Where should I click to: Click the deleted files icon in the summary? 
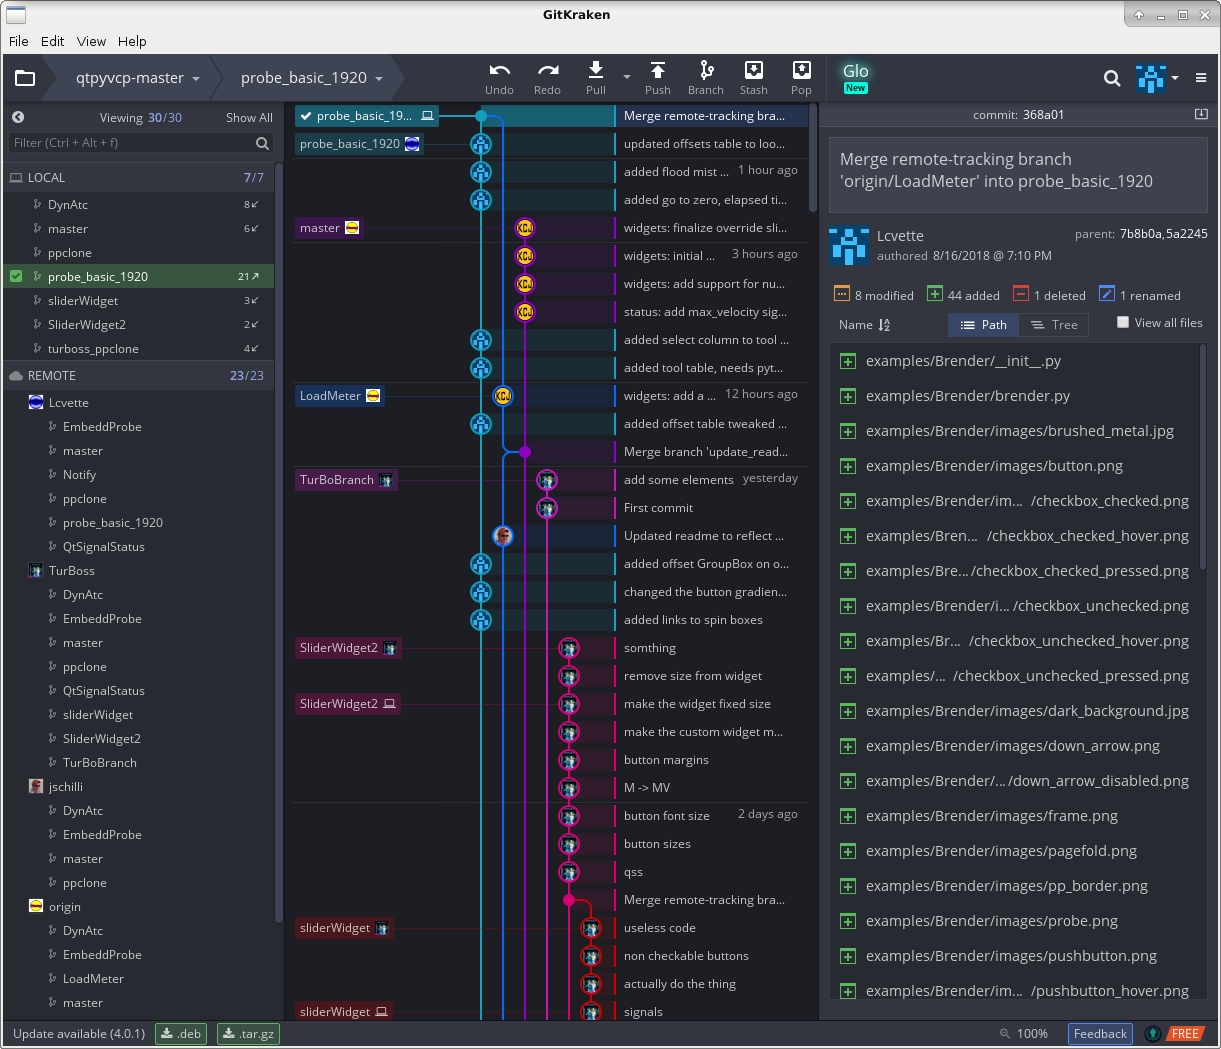coord(1021,294)
